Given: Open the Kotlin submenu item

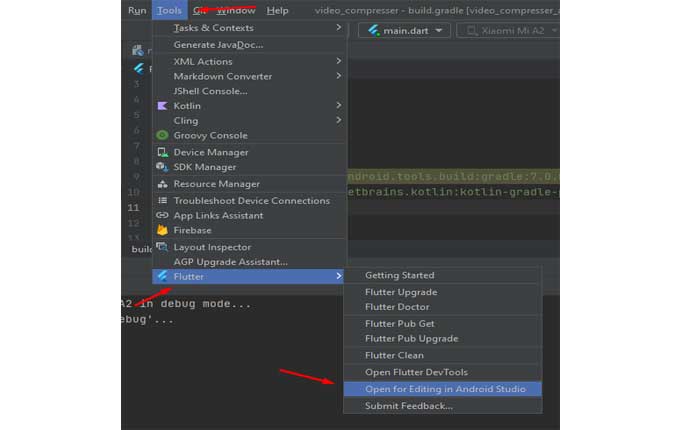Looking at the screenshot, I should pyautogui.click(x=187, y=106).
